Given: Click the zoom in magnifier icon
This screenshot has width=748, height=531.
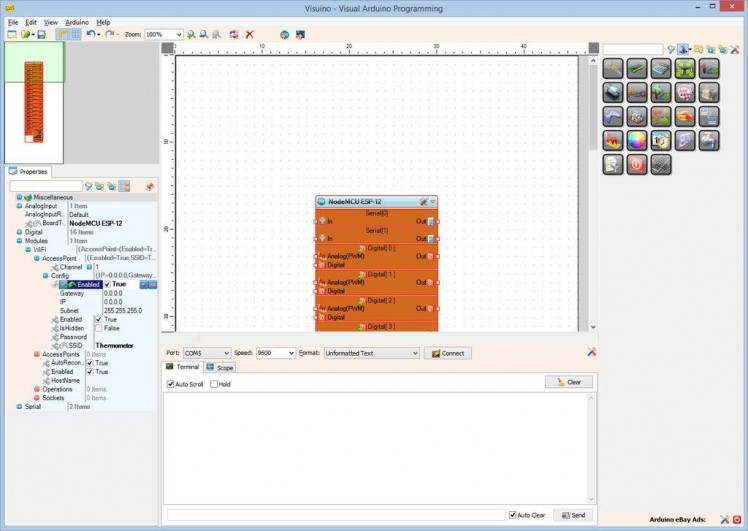Looking at the screenshot, I should coord(191,34).
